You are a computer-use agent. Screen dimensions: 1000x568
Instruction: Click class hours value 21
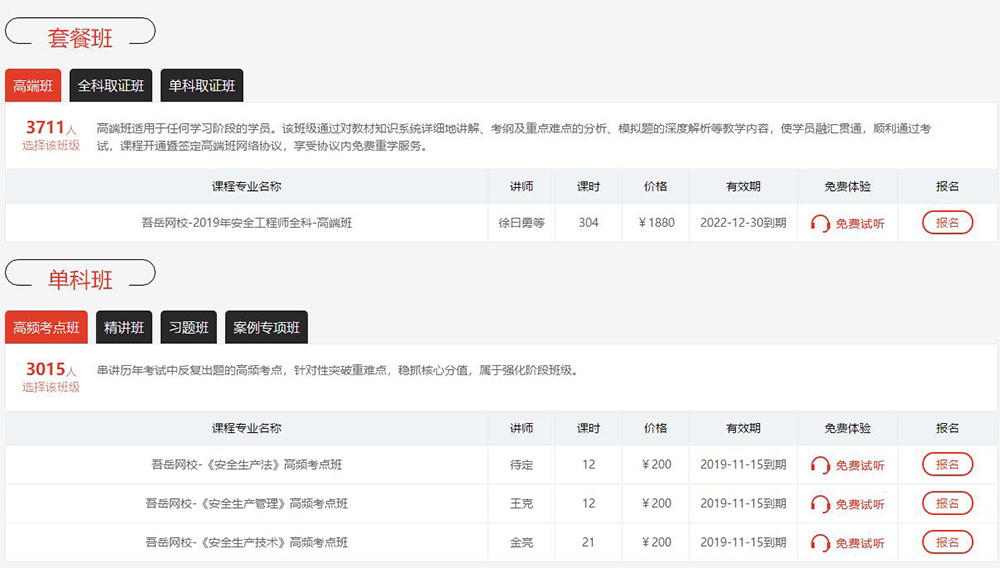click(588, 542)
